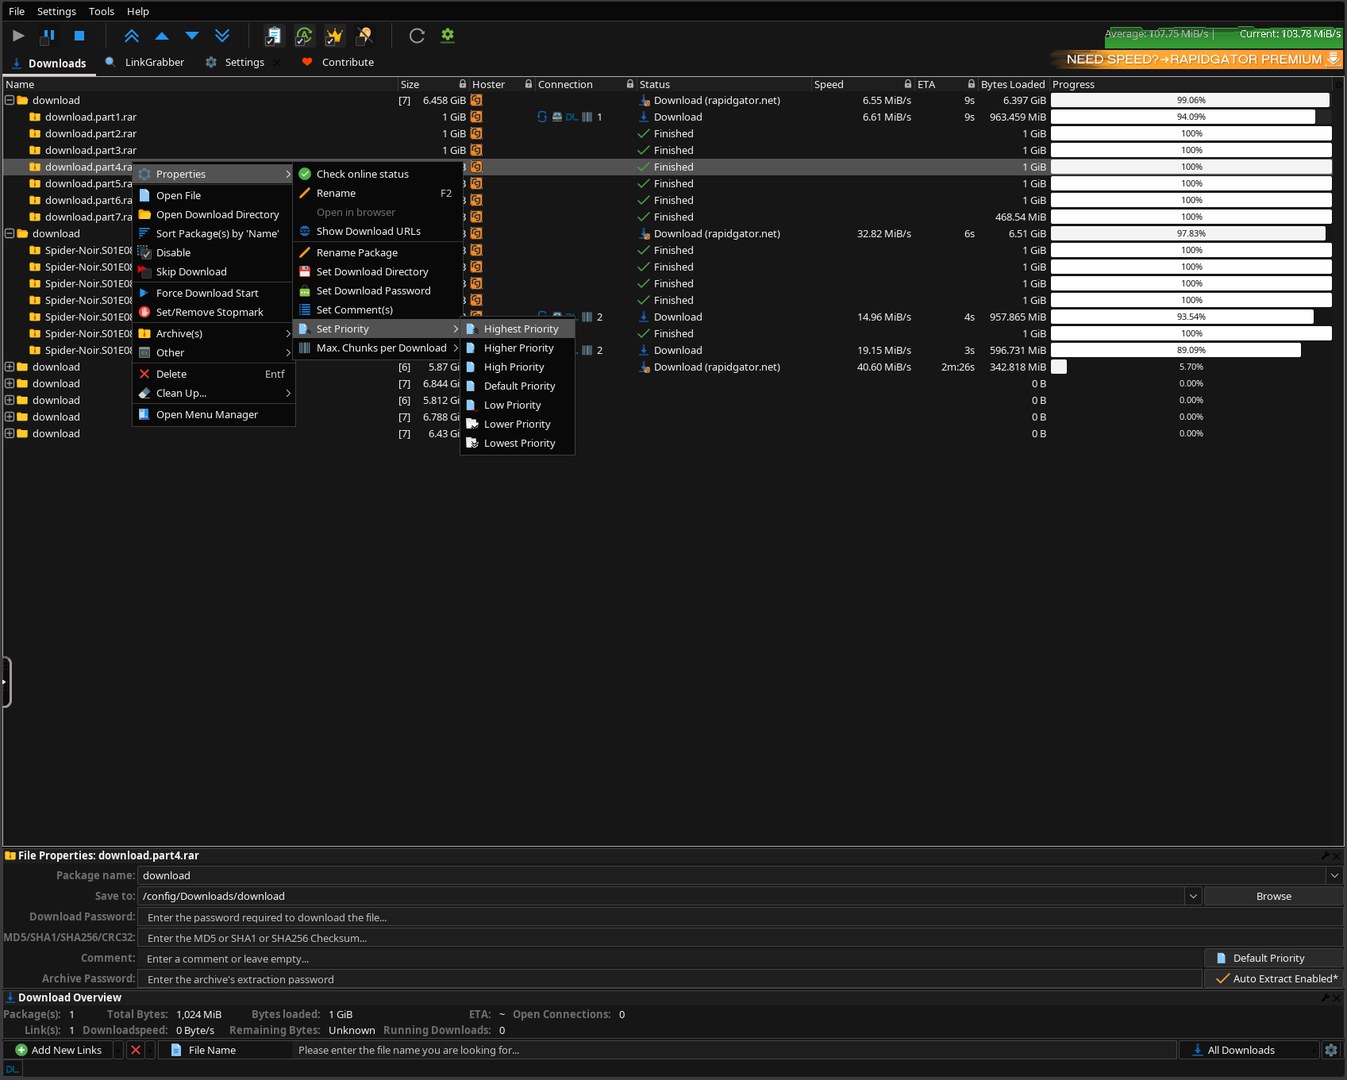Open the All Downloads filter dropdown
This screenshot has width=1347, height=1080.
coord(1249,1050)
